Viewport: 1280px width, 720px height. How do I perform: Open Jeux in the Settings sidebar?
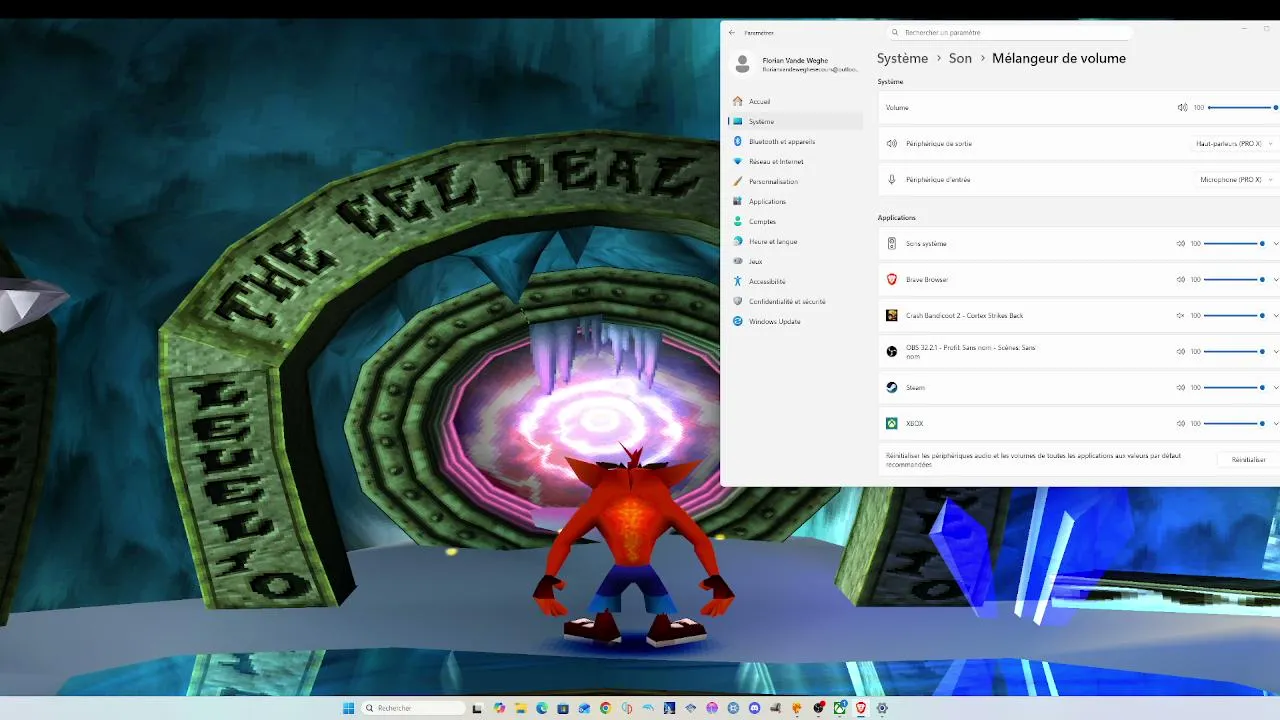coord(796,261)
